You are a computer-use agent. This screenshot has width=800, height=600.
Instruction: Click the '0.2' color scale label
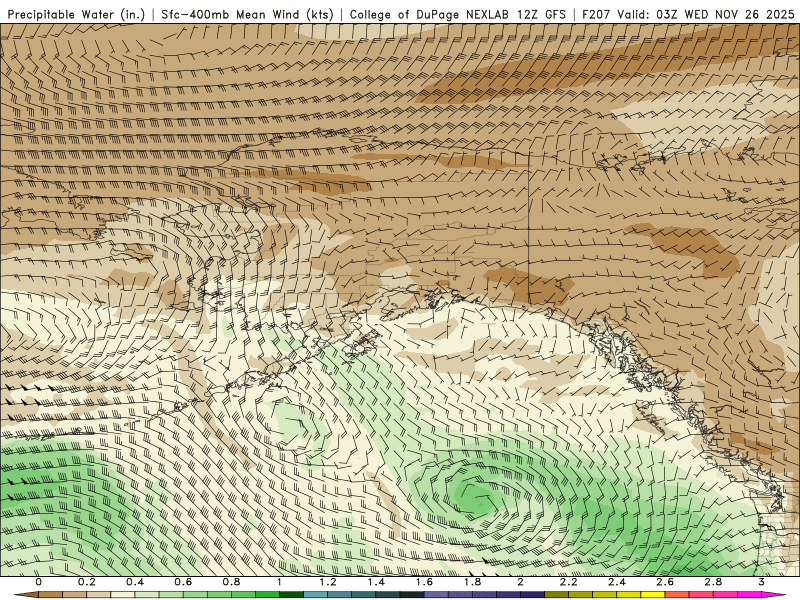coord(87,582)
